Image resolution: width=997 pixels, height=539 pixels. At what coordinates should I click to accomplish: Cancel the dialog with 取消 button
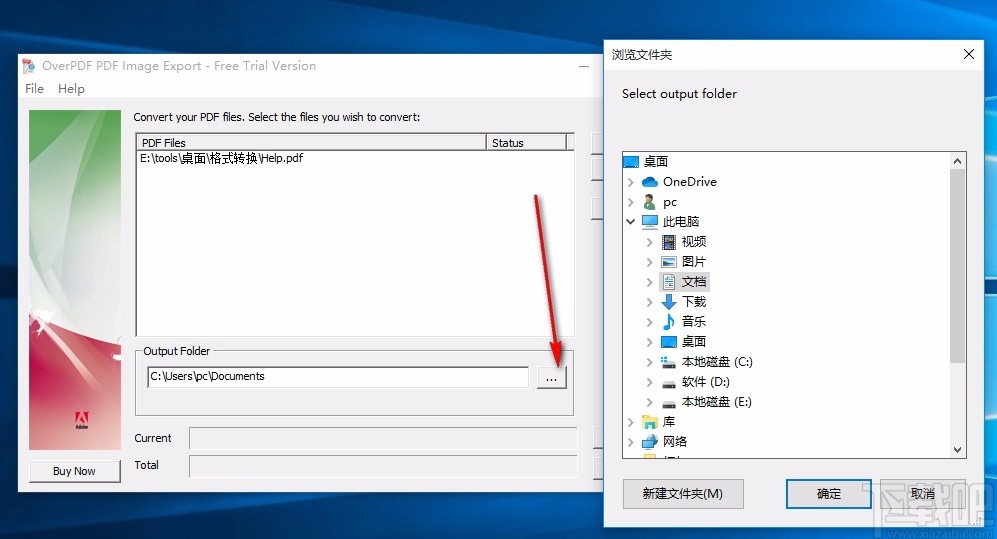click(x=923, y=494)
